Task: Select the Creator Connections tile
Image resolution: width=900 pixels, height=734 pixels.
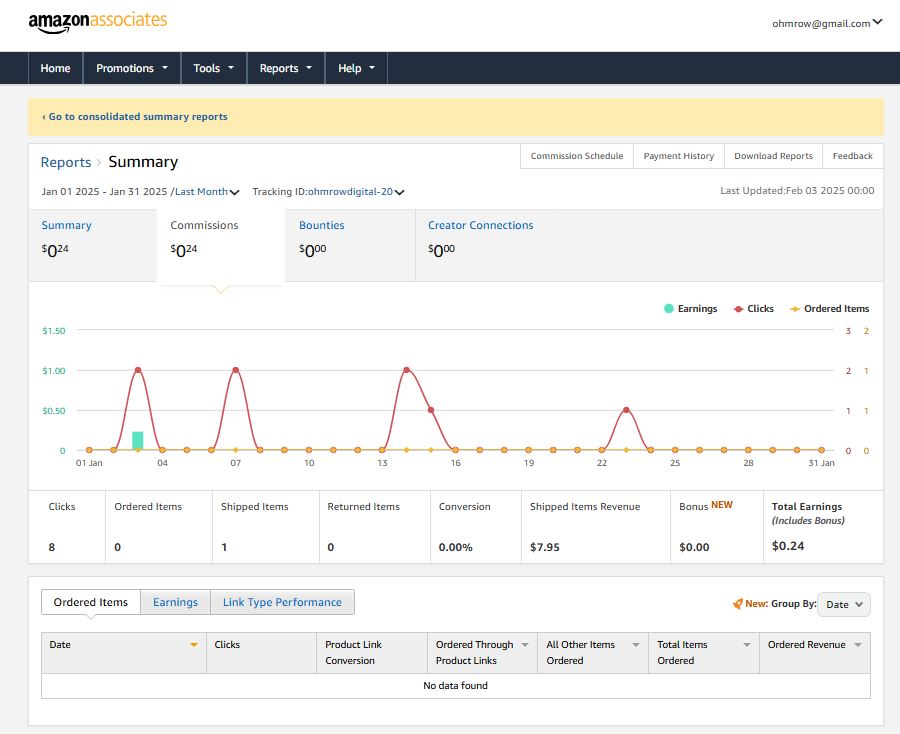Action: pos(480,245)
